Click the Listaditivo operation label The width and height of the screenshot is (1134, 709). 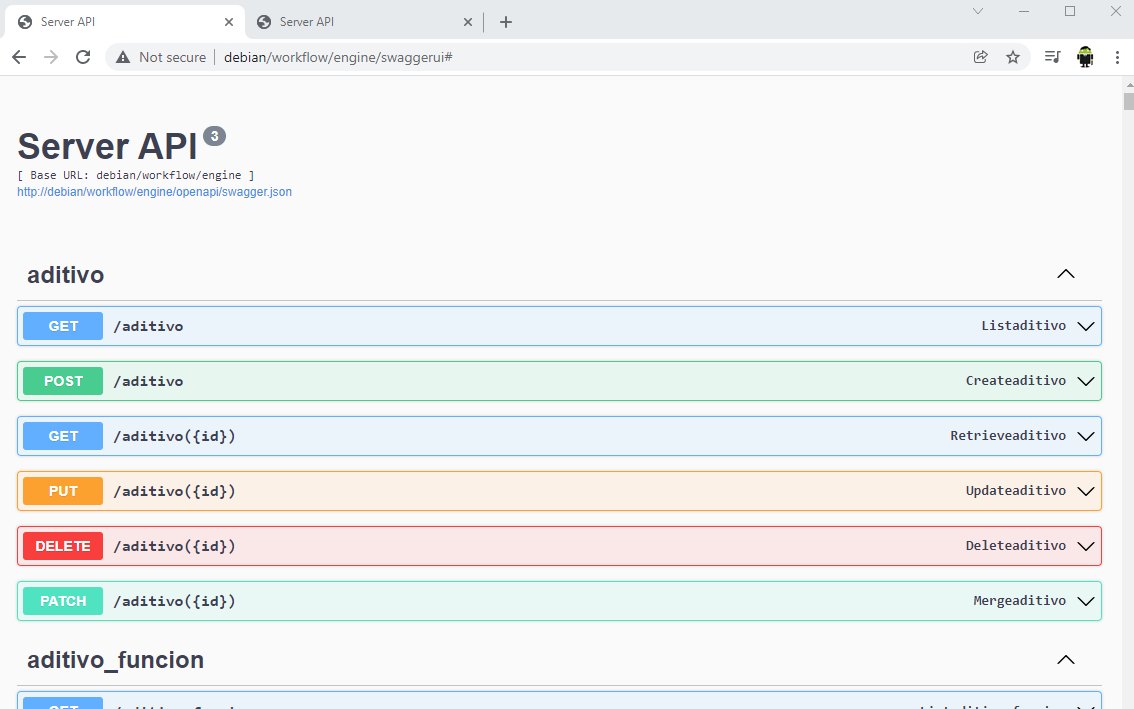click(1023, 326)
